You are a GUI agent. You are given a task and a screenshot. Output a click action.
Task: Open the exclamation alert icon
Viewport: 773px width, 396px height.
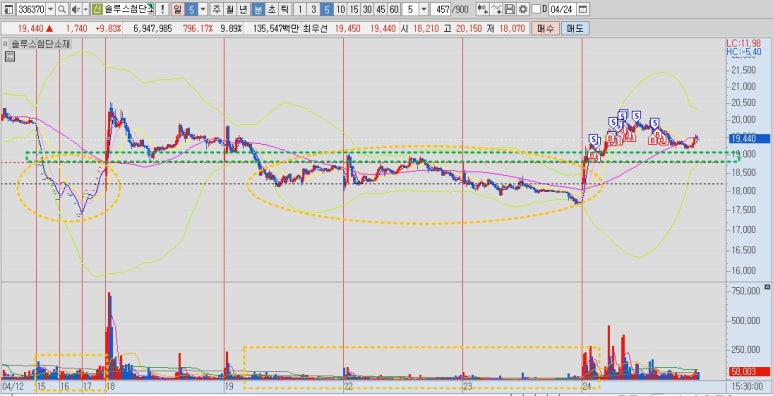click(x=162, y=9)
